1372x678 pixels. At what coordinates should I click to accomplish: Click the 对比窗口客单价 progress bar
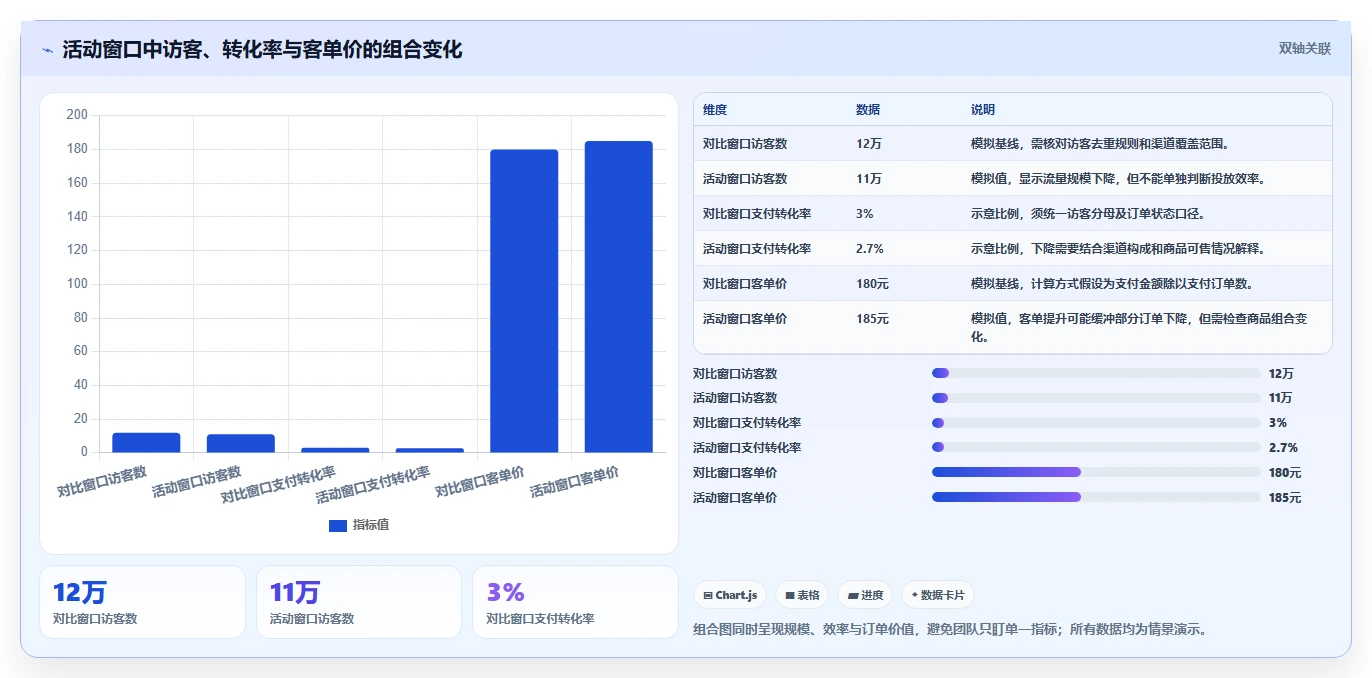1096,472
